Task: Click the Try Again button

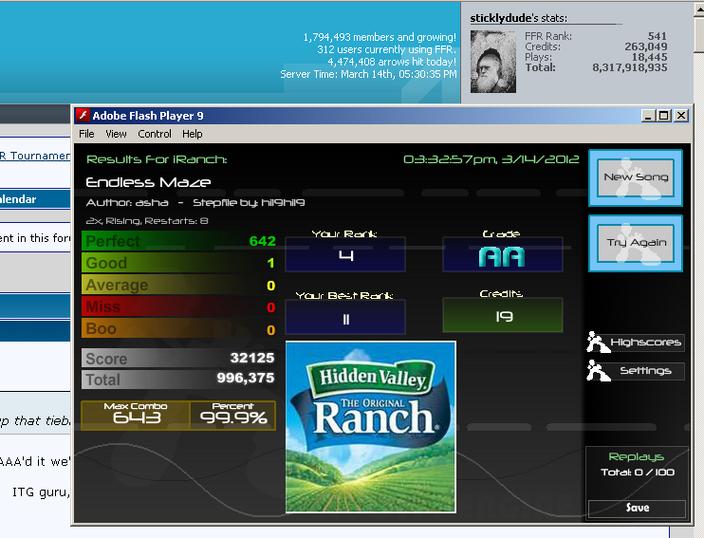Action: (x=635, y=243)
